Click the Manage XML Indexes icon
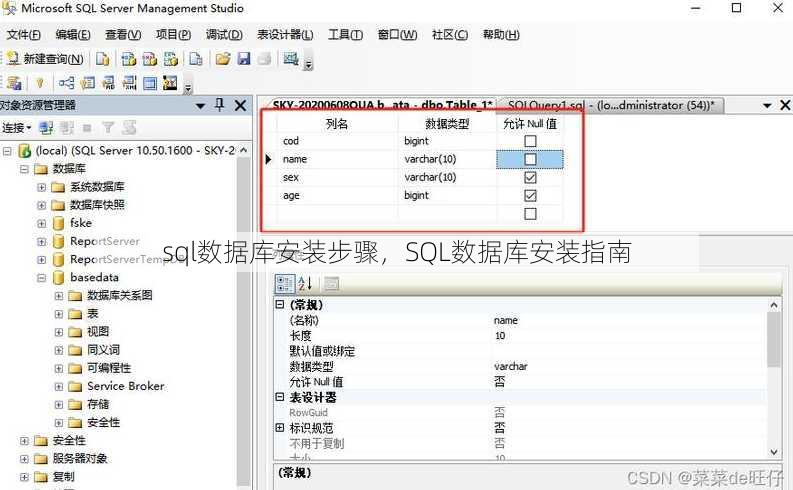 pyautogui.click(x=129, y=83)
